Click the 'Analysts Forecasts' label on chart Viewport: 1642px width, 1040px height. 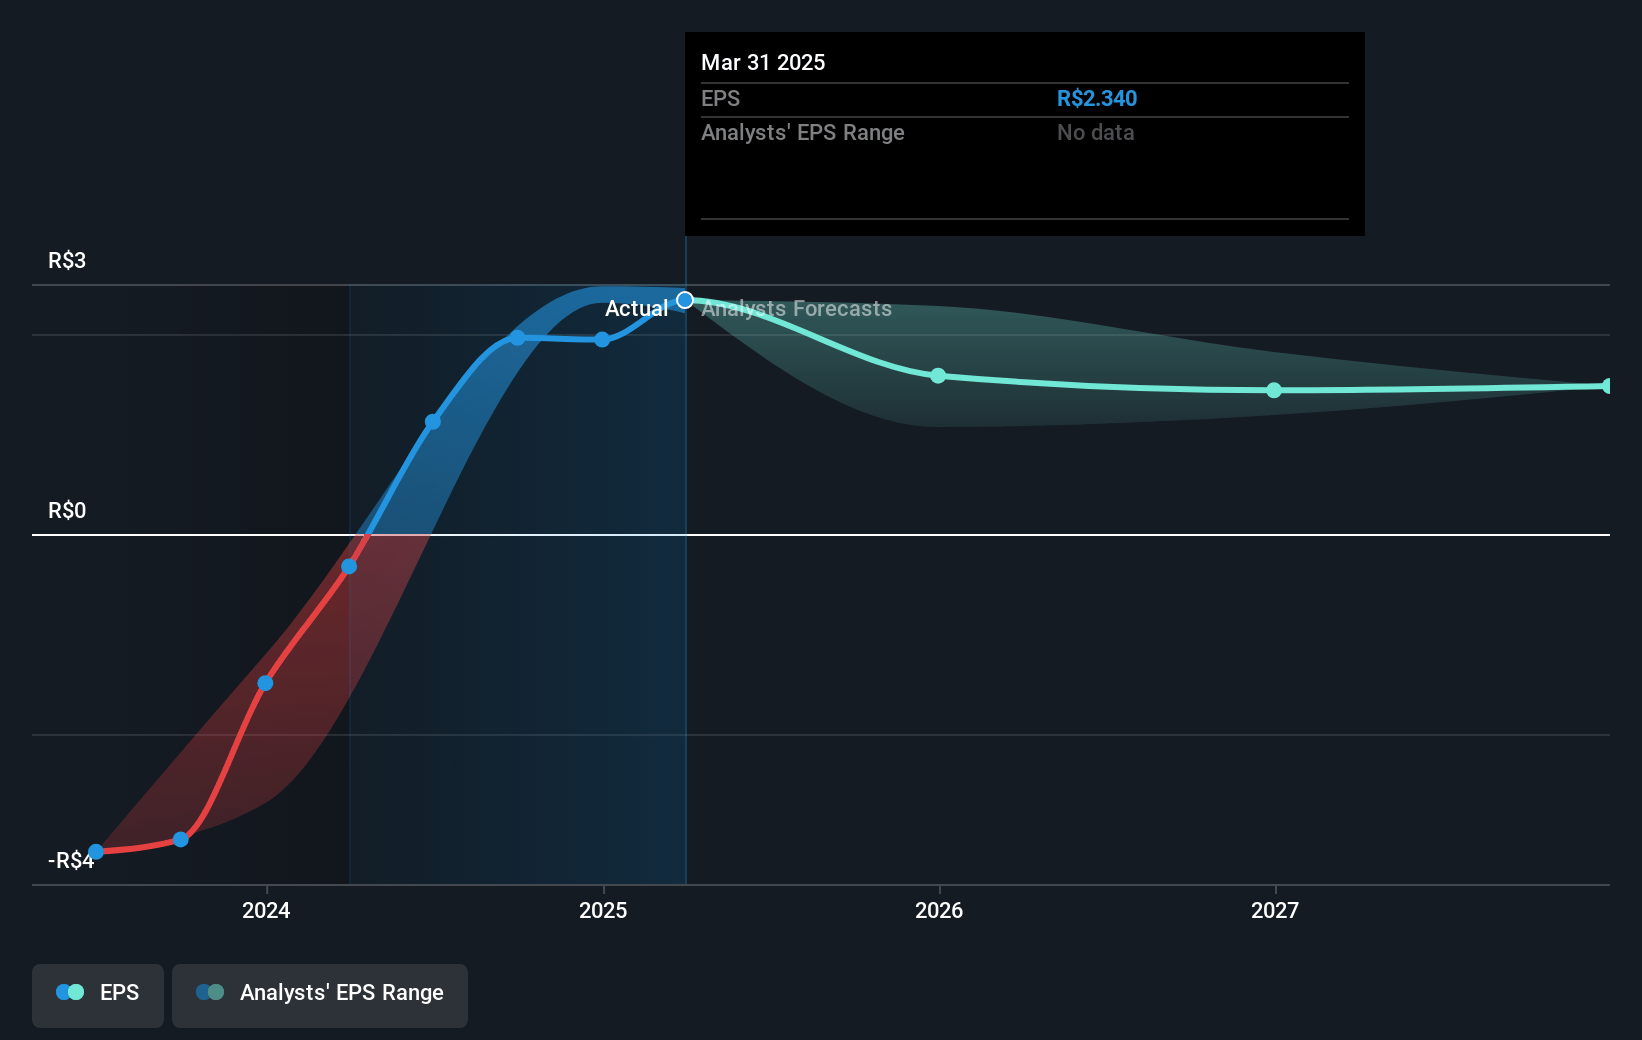point(796,308)
